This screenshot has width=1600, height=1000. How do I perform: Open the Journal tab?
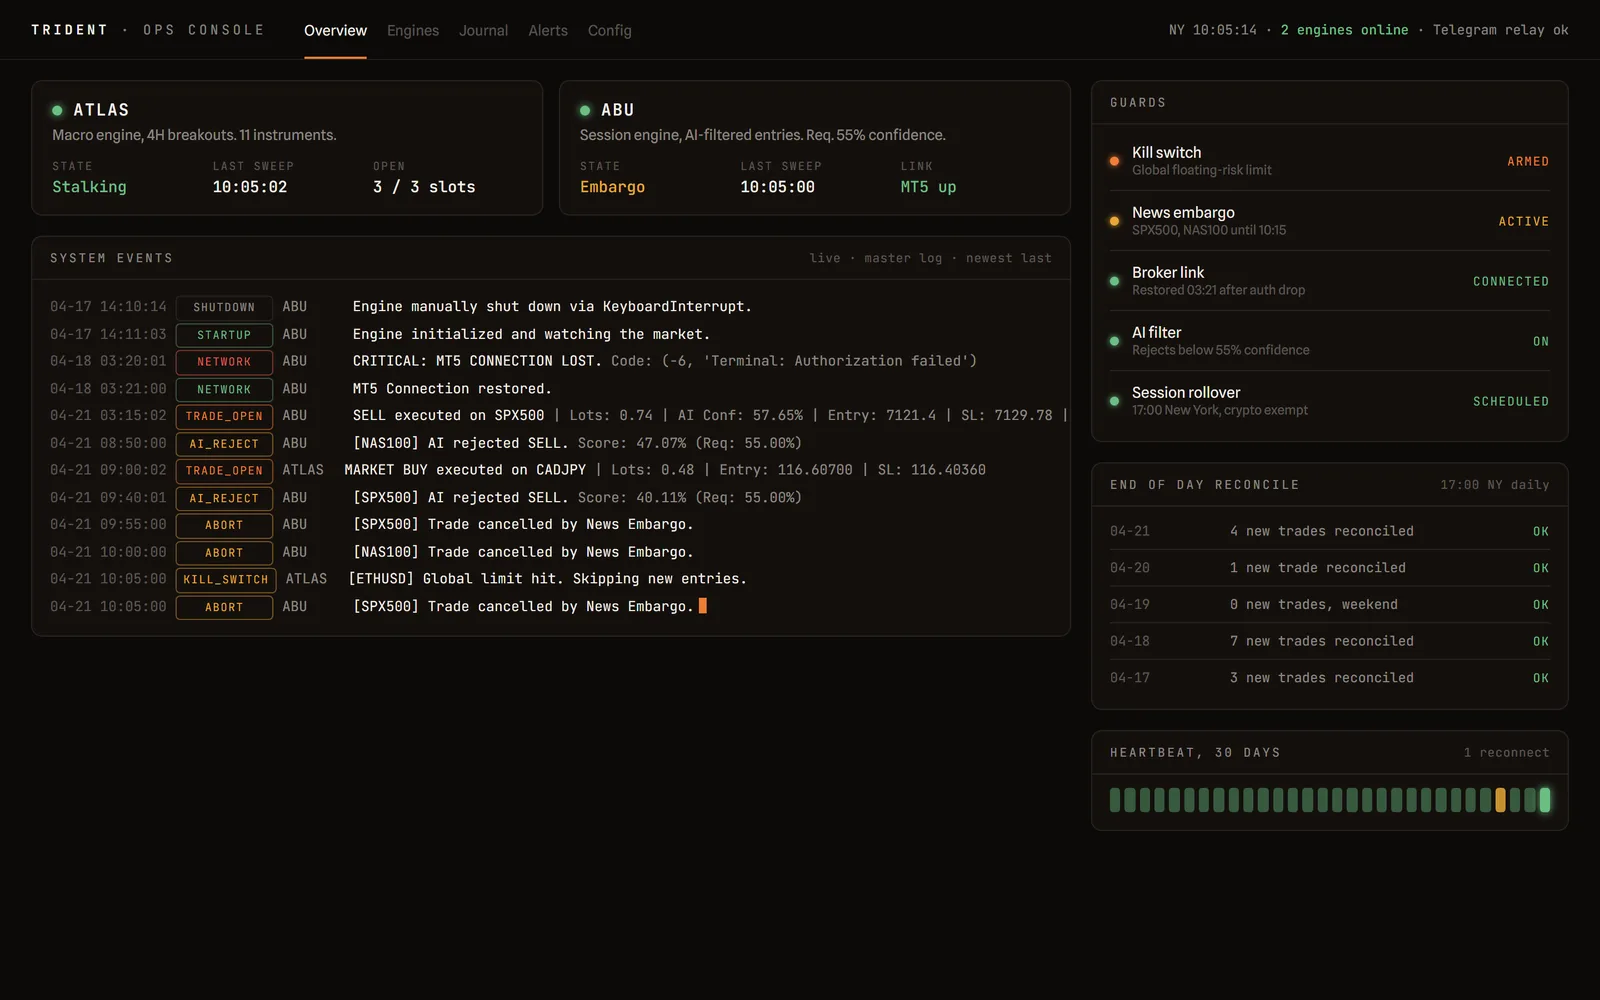[x=483, y=30]
